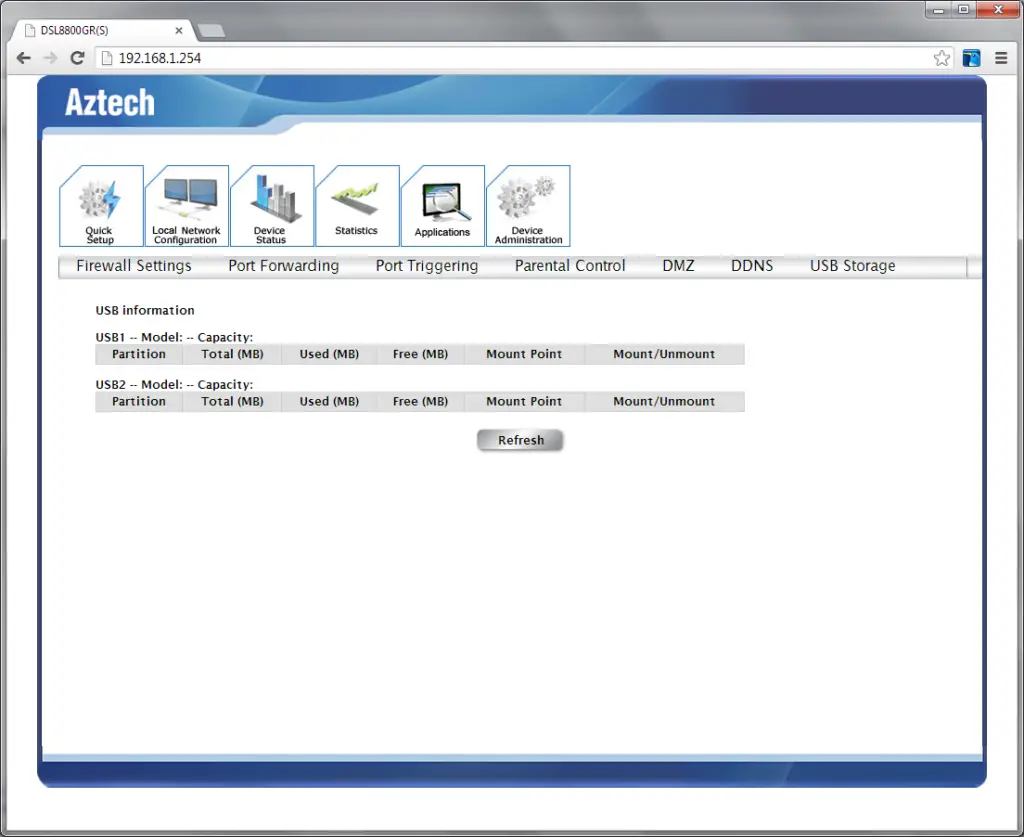Open the Statistics icon

tap(357, 206)
